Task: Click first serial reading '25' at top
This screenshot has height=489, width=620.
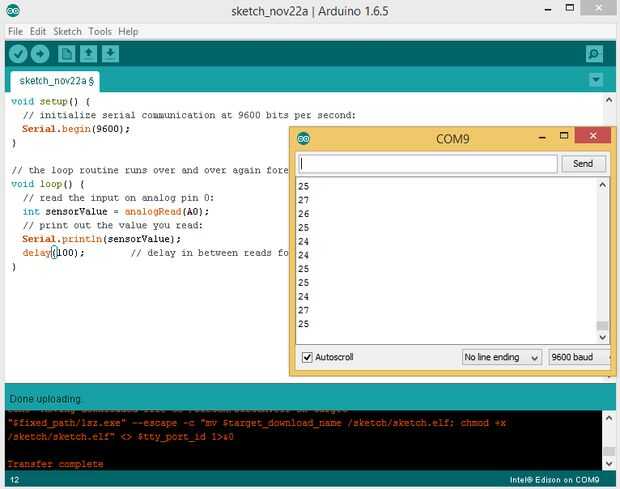Action: point(304,186)
